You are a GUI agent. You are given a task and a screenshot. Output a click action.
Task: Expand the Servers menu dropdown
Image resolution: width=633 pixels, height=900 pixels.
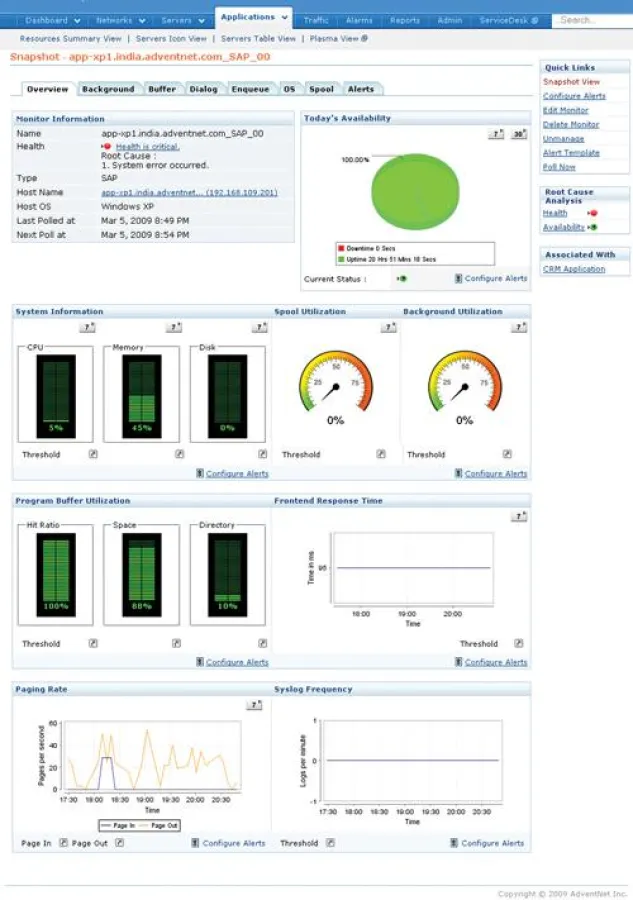click(201, 21)
